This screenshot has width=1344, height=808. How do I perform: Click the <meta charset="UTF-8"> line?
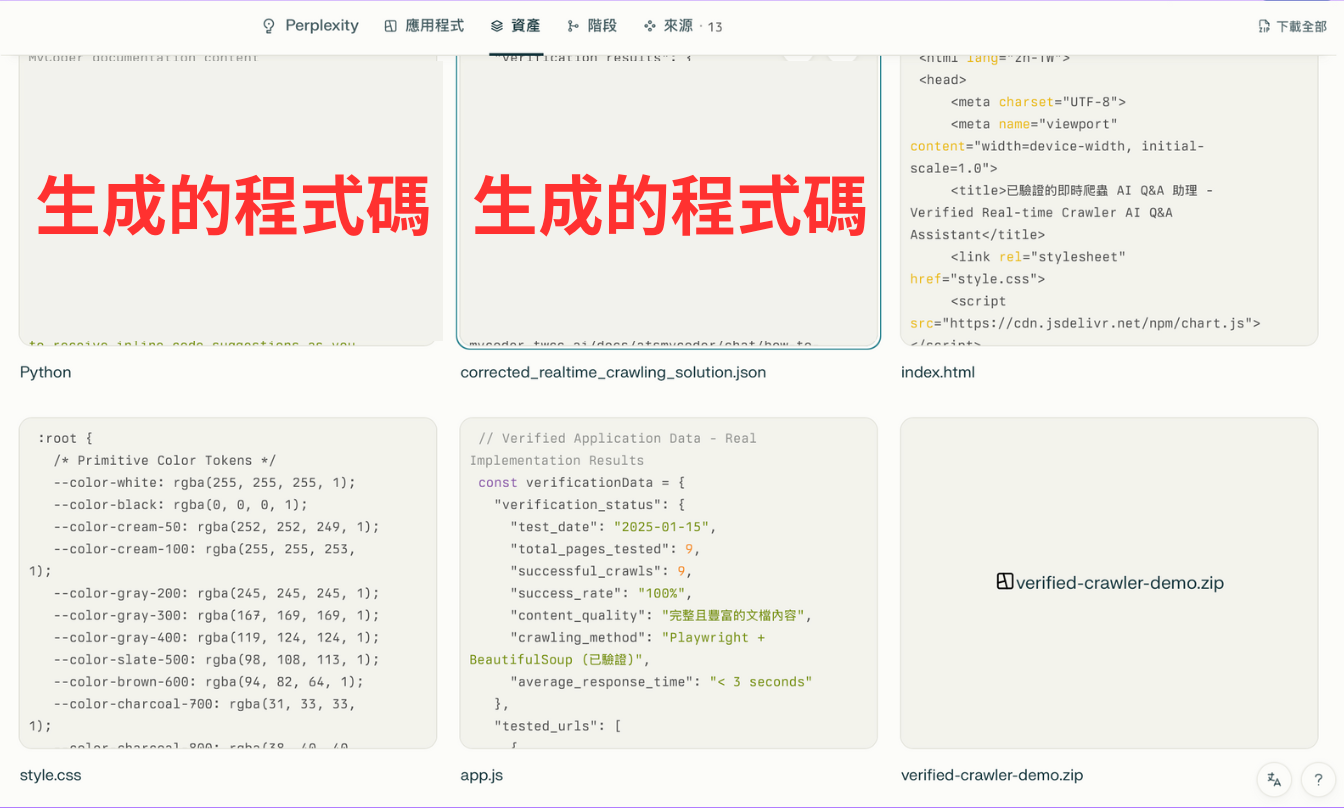pos(1038,102)
